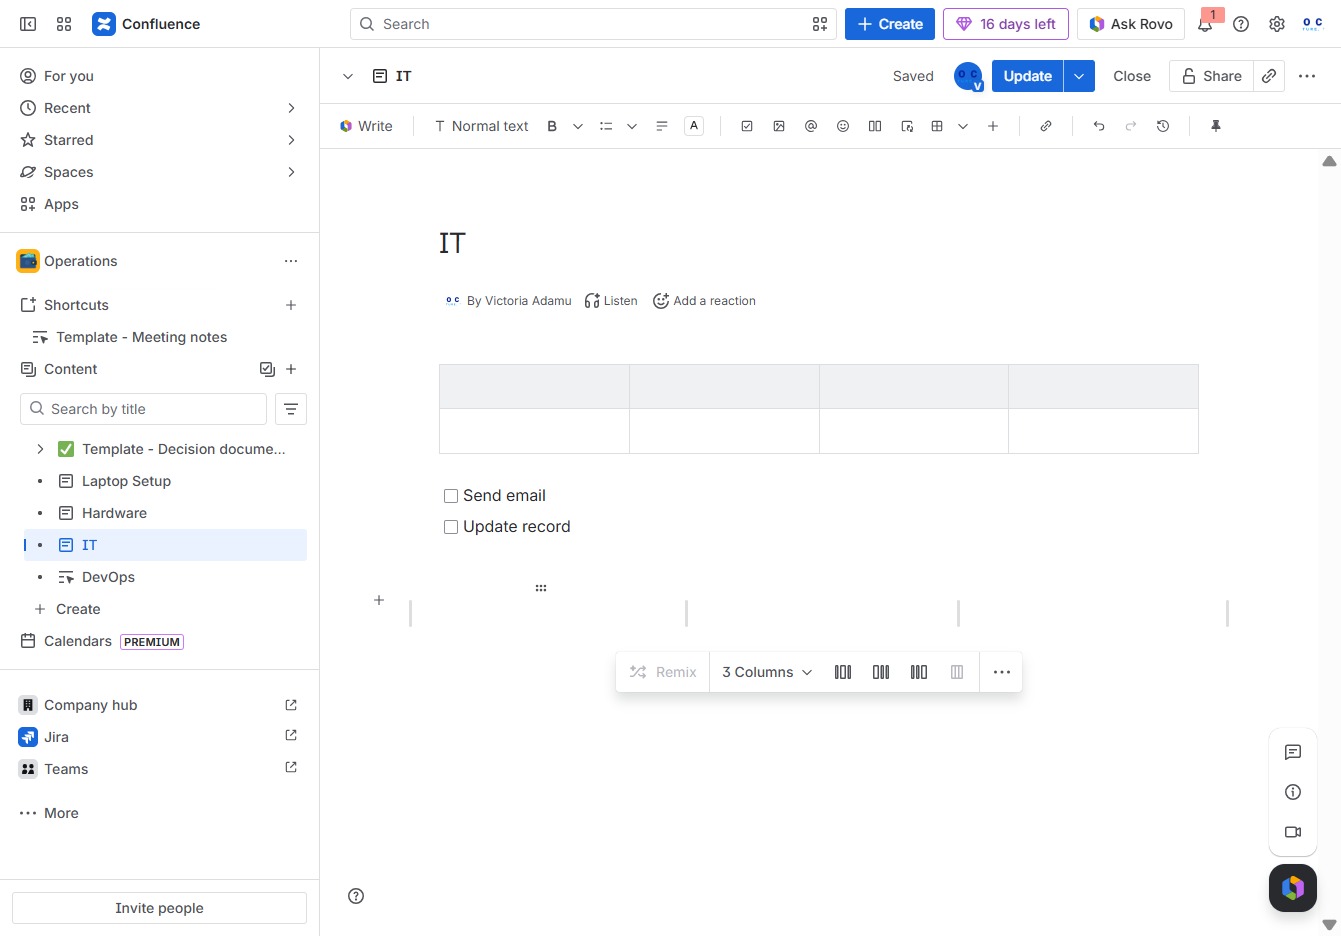Click the Create button
This screenshot has height=936, width=1341.
coord(890,24)
